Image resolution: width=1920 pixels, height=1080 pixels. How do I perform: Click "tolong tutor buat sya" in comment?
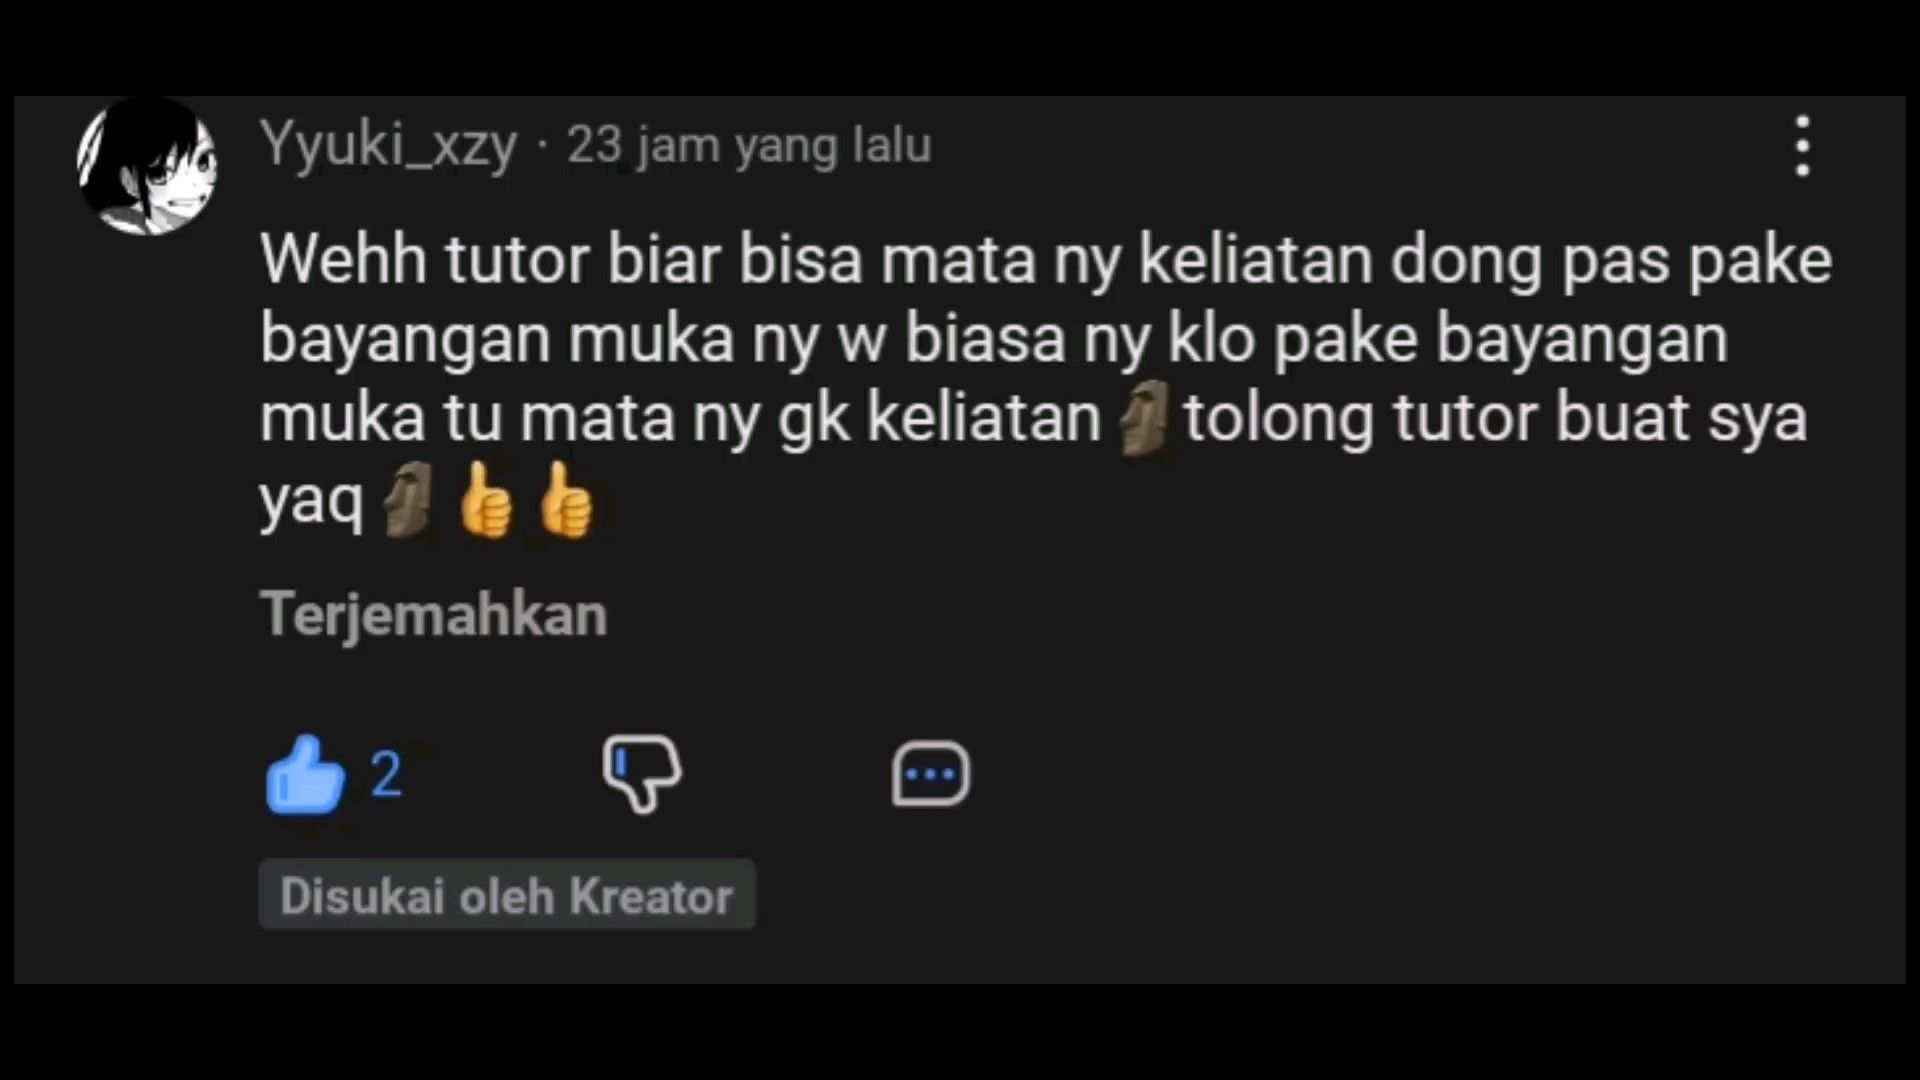click(1496, 418)
